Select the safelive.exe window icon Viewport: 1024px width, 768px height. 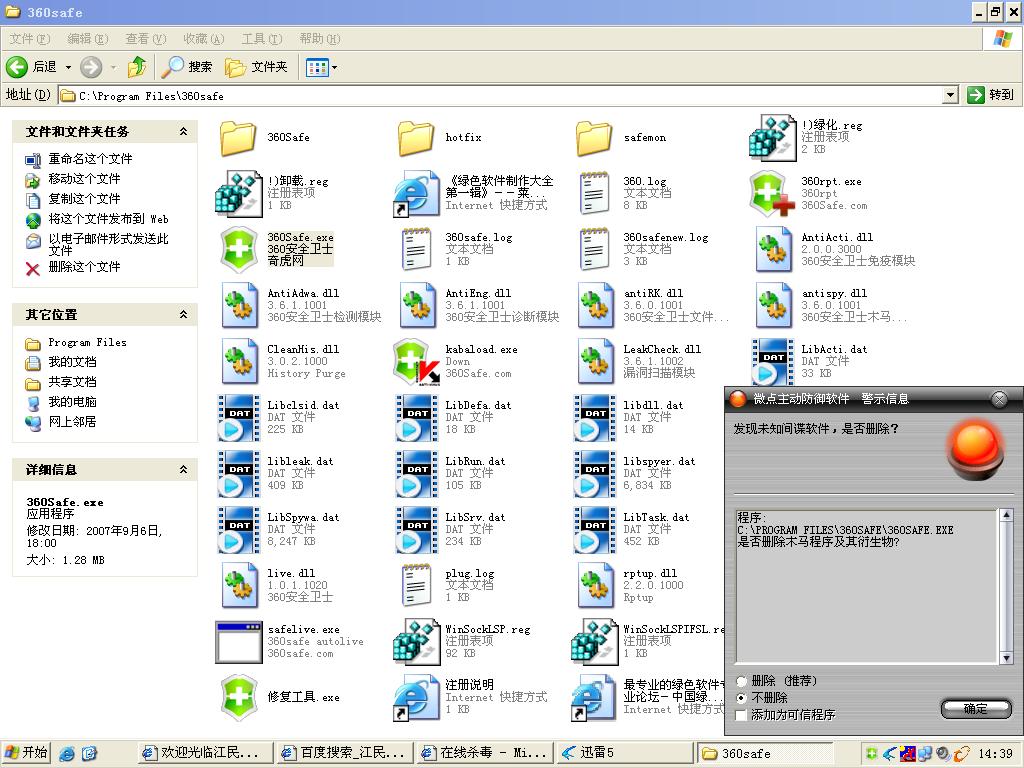coord(238,642)
